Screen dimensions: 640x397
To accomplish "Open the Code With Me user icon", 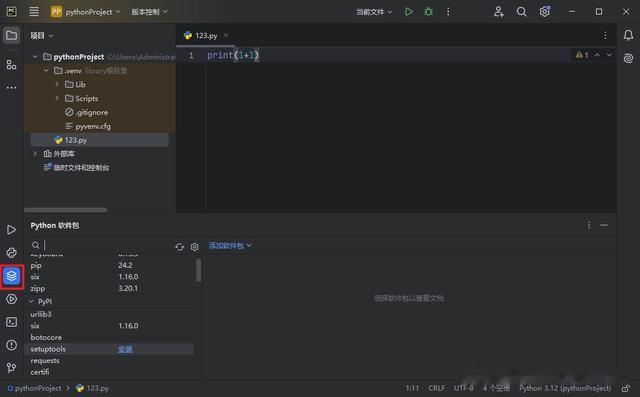I will click(x=498, y=11).
